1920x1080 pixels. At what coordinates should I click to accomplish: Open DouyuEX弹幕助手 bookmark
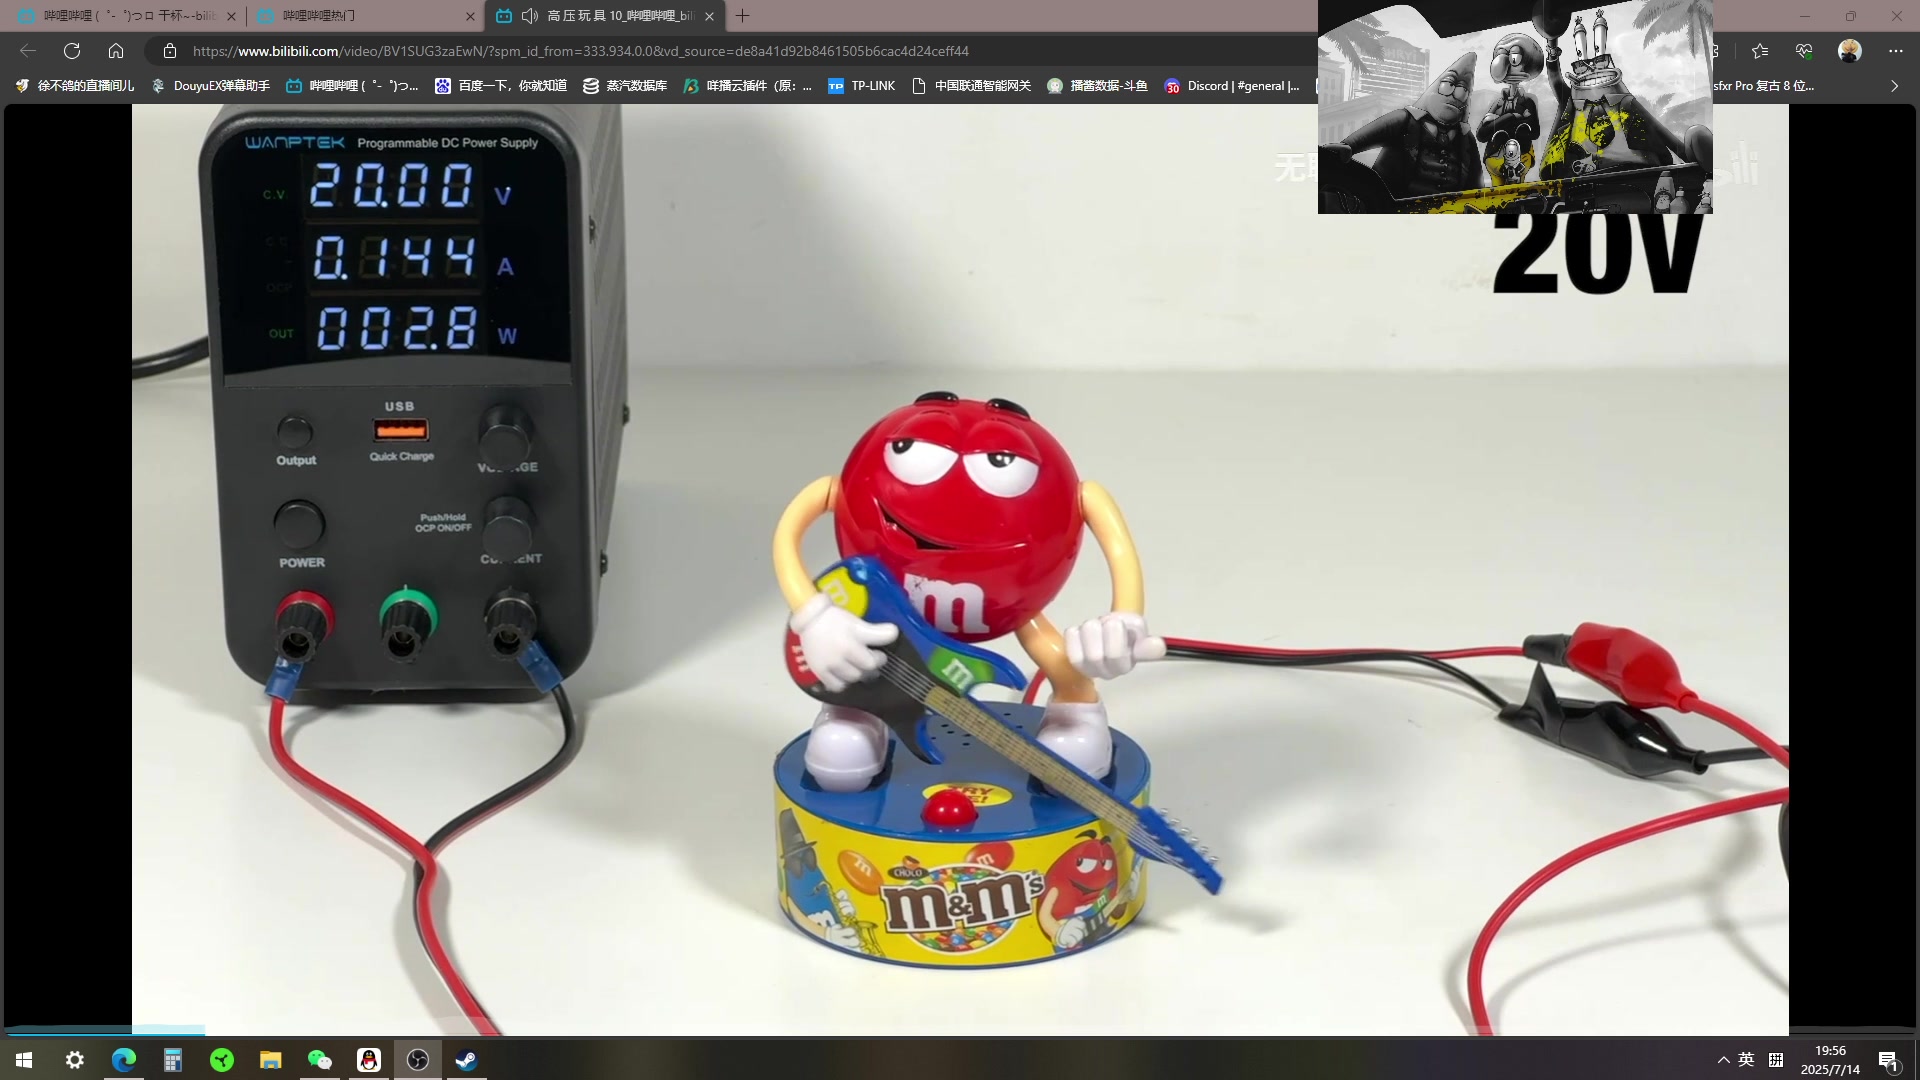(x=211, y=86)
